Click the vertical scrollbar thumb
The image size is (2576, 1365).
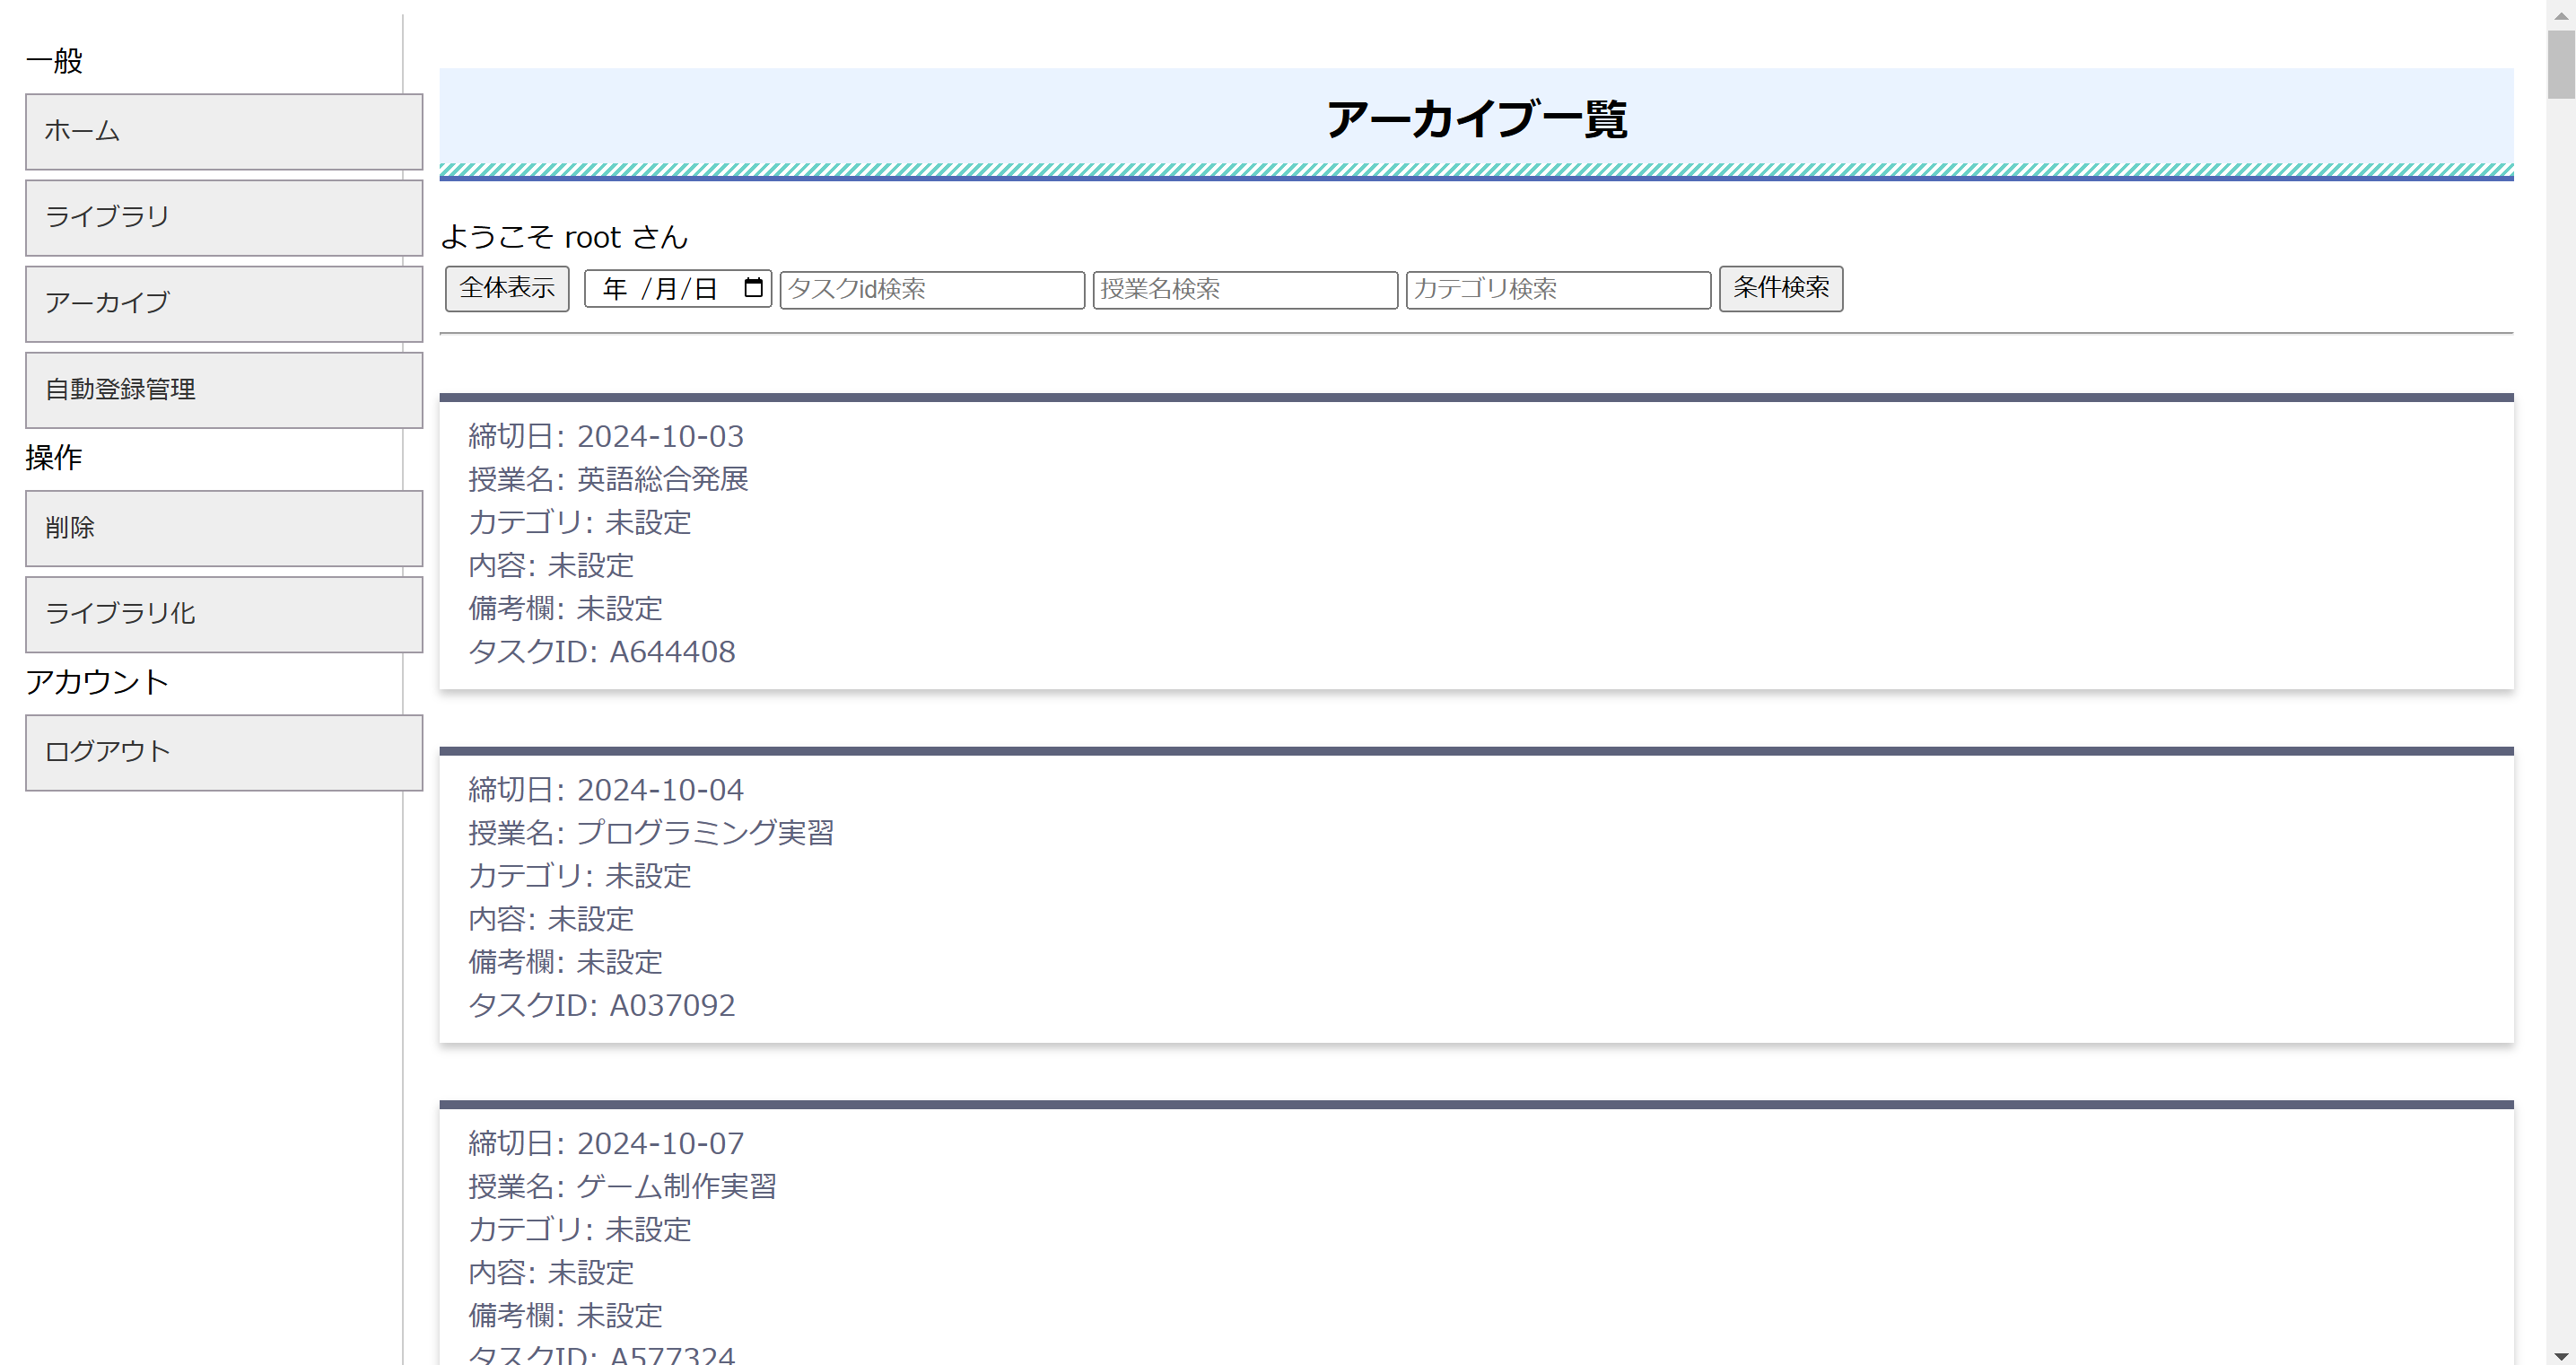click(2561, 65)
